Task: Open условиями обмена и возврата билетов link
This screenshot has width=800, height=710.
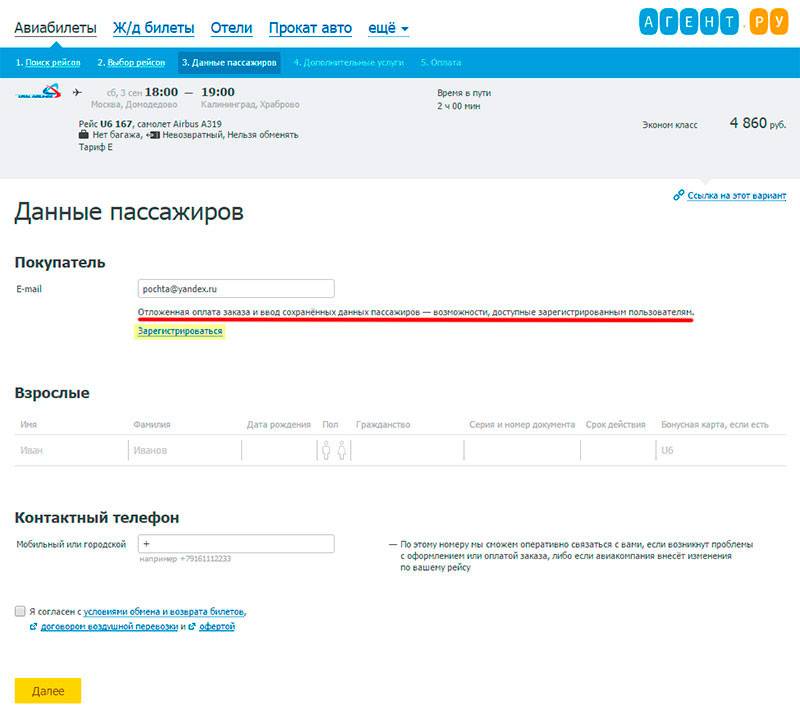Action: [x=164, y=612]
